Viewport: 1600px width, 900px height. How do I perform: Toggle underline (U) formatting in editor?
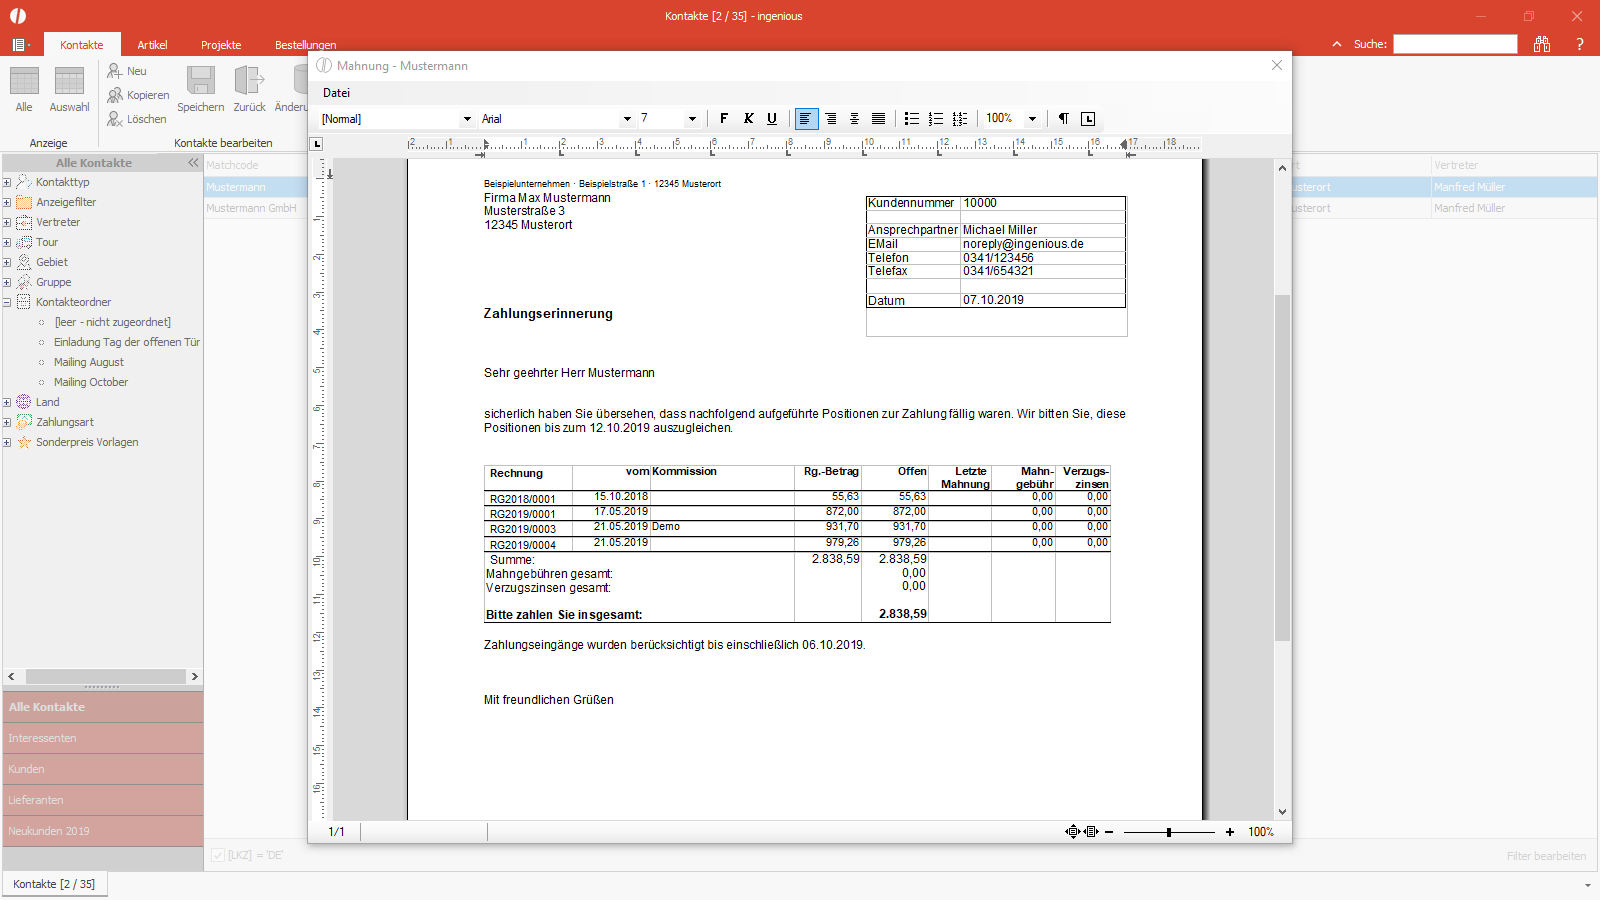coord(772,119)
